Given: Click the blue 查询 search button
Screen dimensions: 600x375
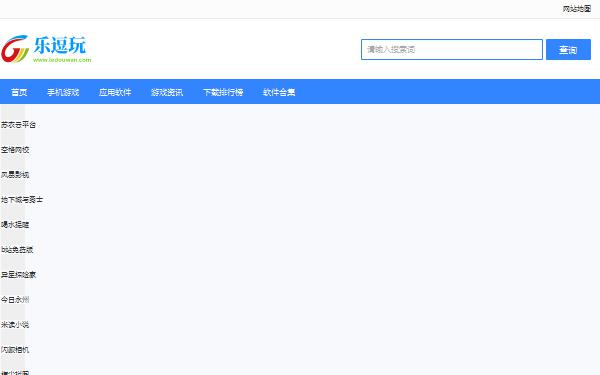Looking at the screenshot, I should (568, 49).
